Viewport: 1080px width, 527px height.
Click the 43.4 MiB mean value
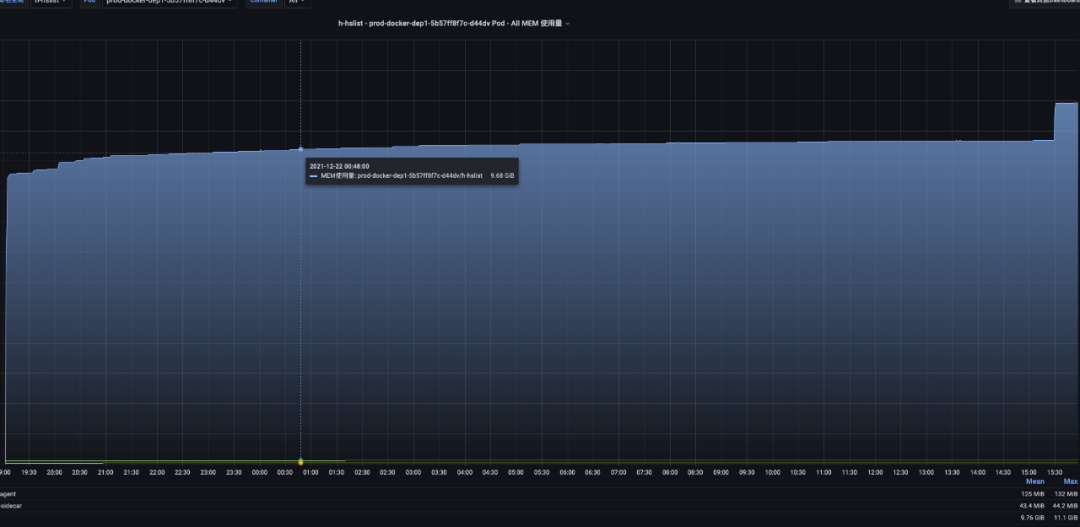coord(1032,506)
